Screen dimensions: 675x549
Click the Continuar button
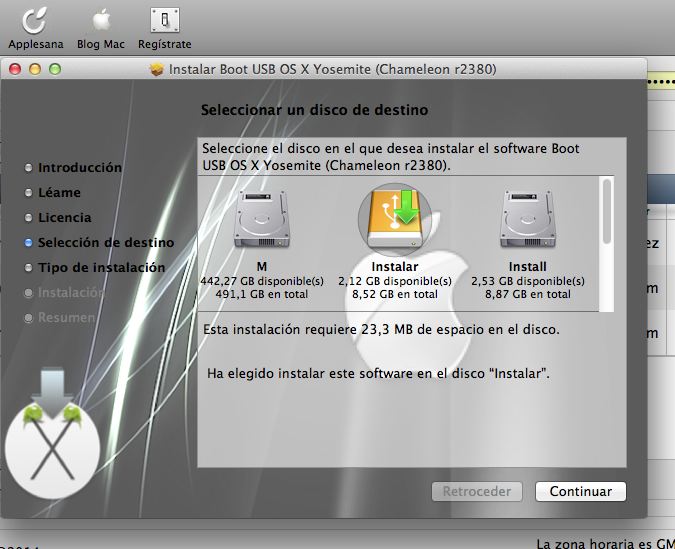[581, 491]
